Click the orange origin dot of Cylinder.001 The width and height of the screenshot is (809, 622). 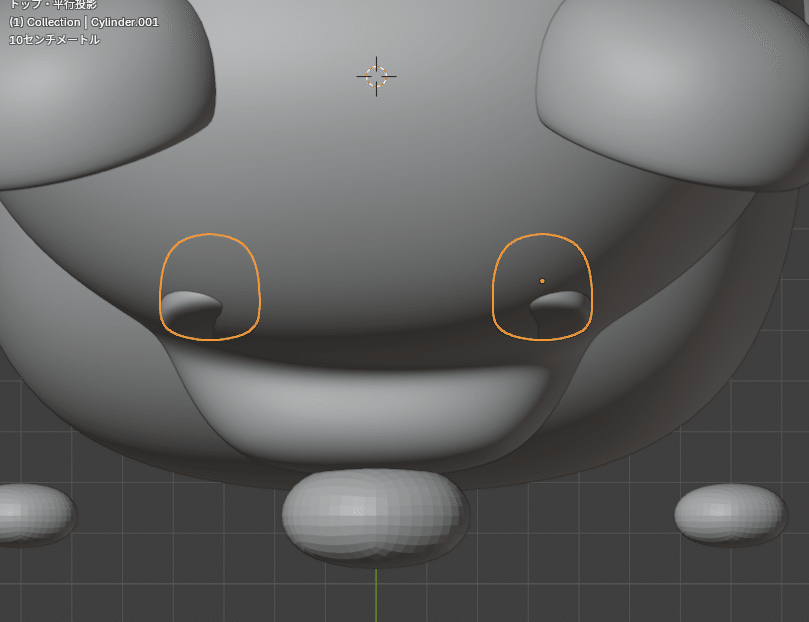[542, 281]
